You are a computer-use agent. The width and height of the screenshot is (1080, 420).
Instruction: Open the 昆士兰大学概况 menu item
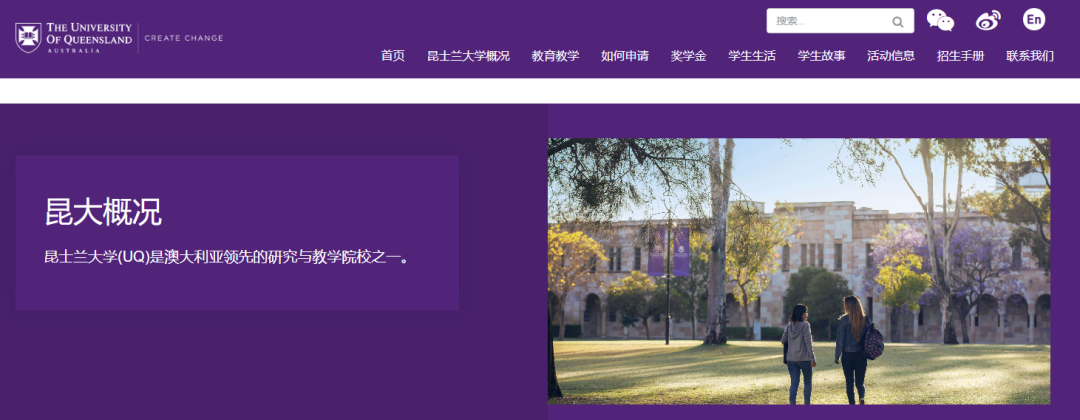pos(468,56)
